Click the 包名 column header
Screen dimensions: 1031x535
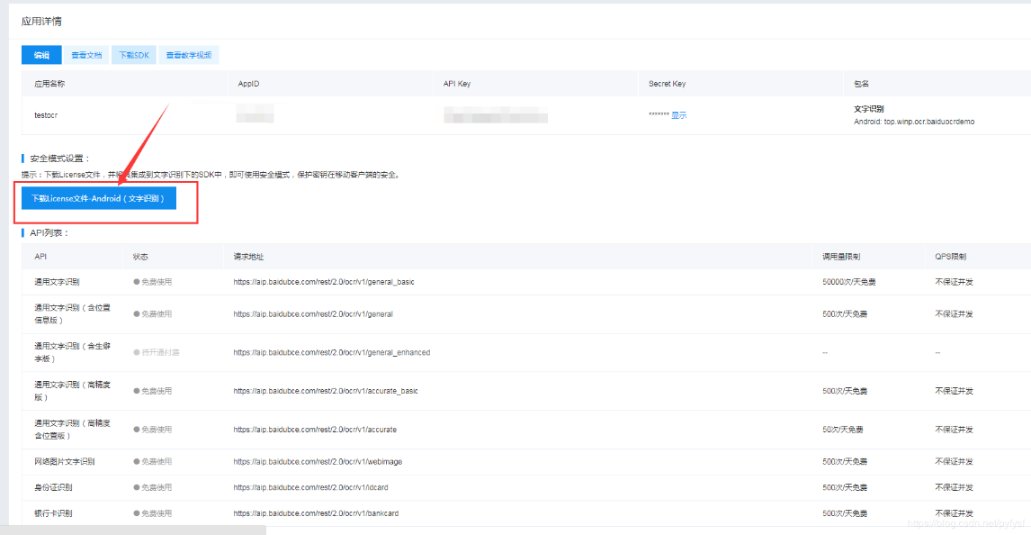[861, 83]
